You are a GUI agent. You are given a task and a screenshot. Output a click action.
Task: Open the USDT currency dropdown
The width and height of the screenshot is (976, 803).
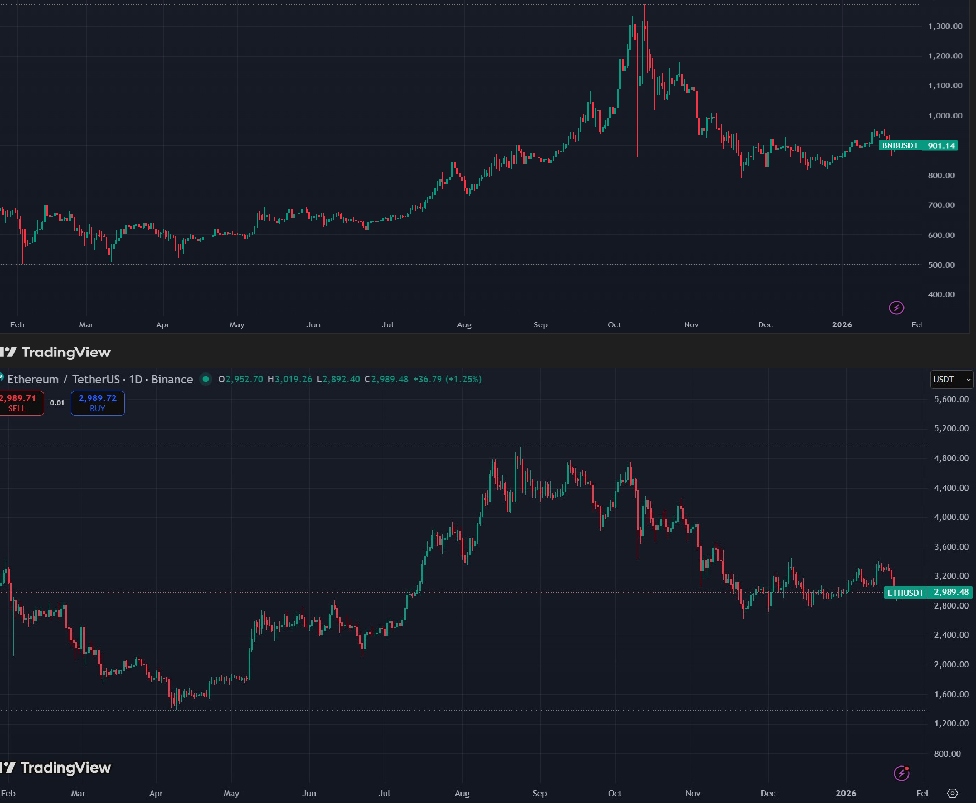coord(950,379)
